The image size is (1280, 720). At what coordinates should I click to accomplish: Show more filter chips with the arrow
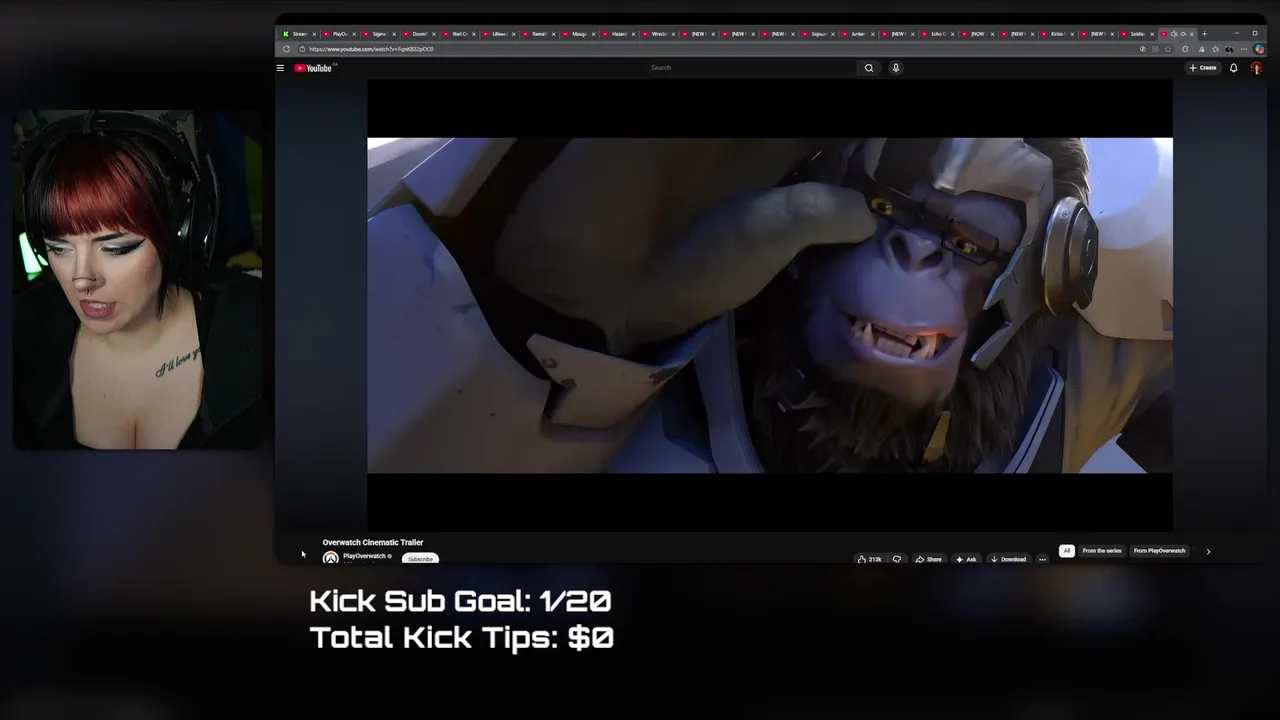1208,551
